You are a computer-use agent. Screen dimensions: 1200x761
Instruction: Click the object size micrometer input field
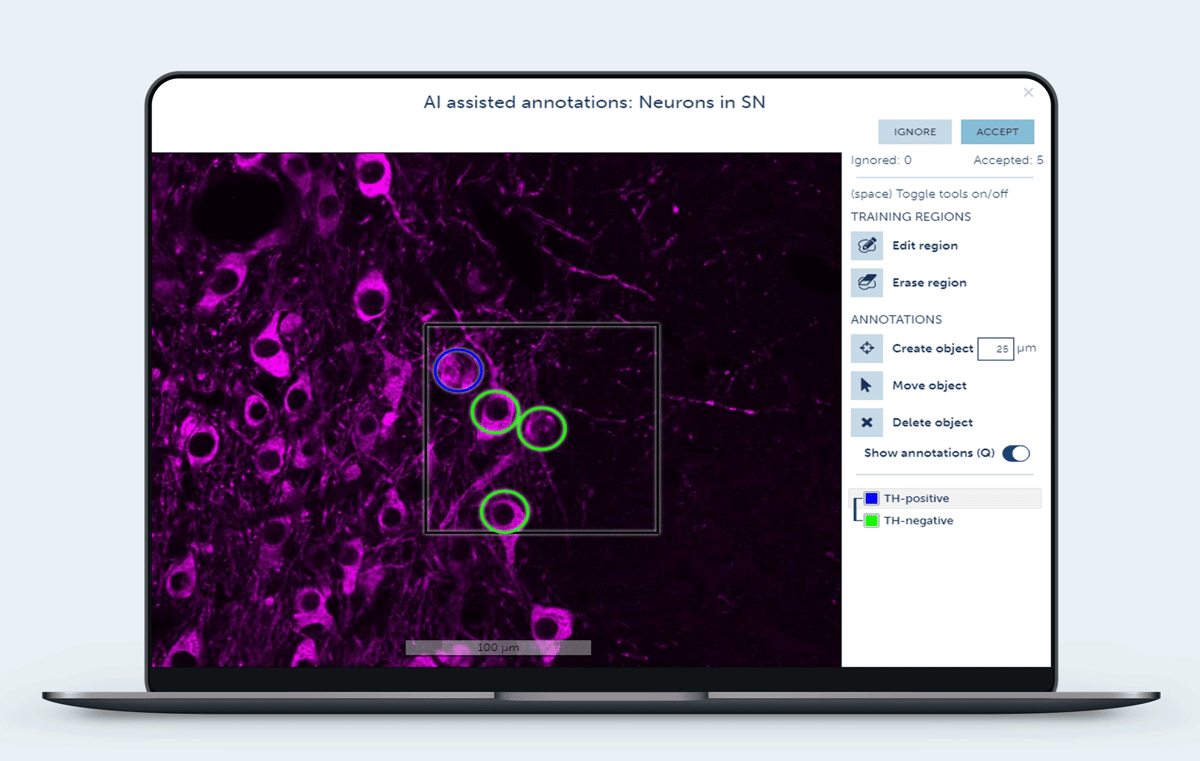(995, 348)
